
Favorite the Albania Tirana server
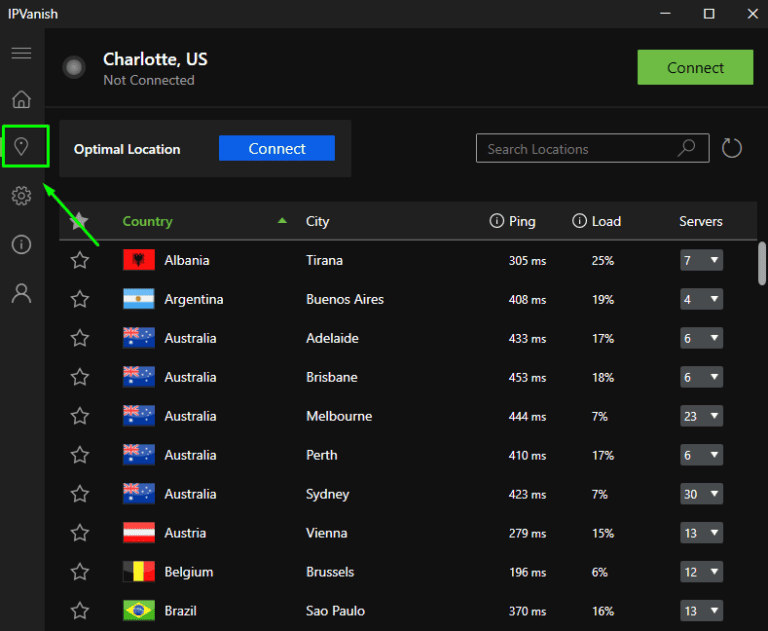(80, 260)
